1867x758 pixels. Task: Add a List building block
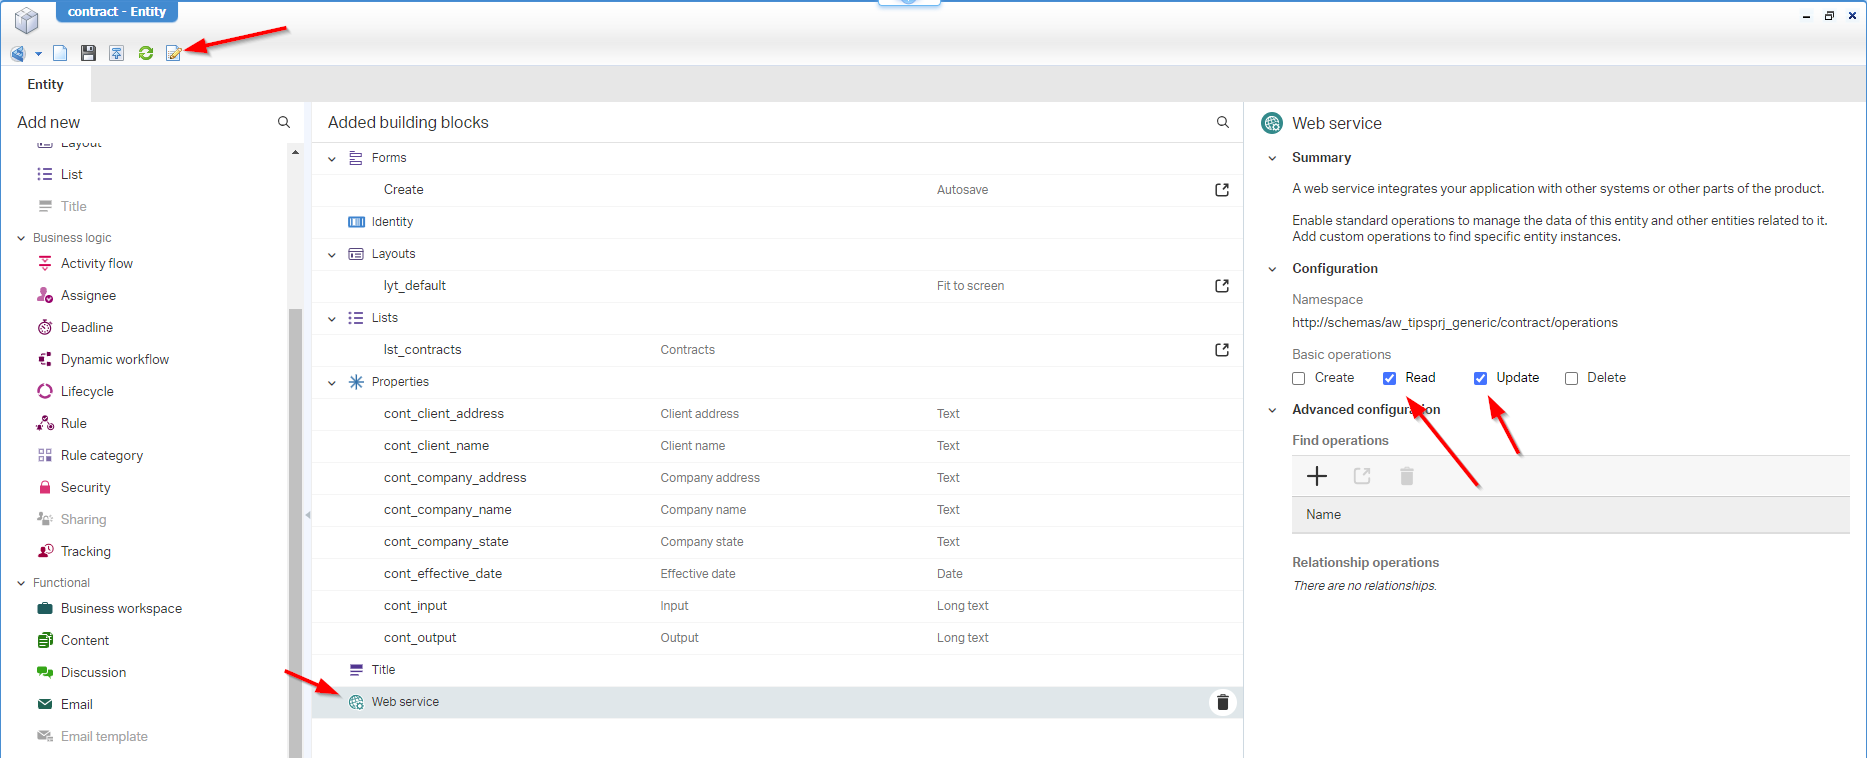[x=71, y=174]
